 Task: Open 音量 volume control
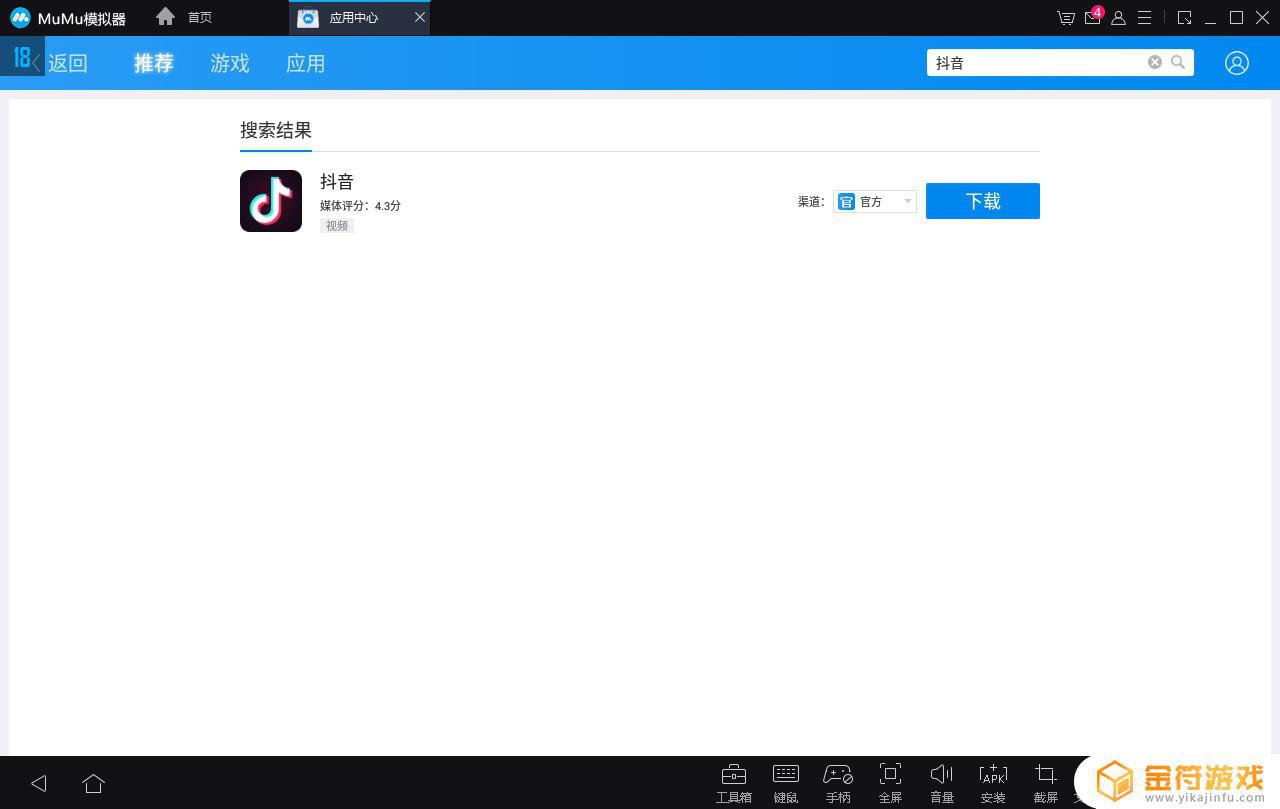pyautogui.click(x=942, y=783)
